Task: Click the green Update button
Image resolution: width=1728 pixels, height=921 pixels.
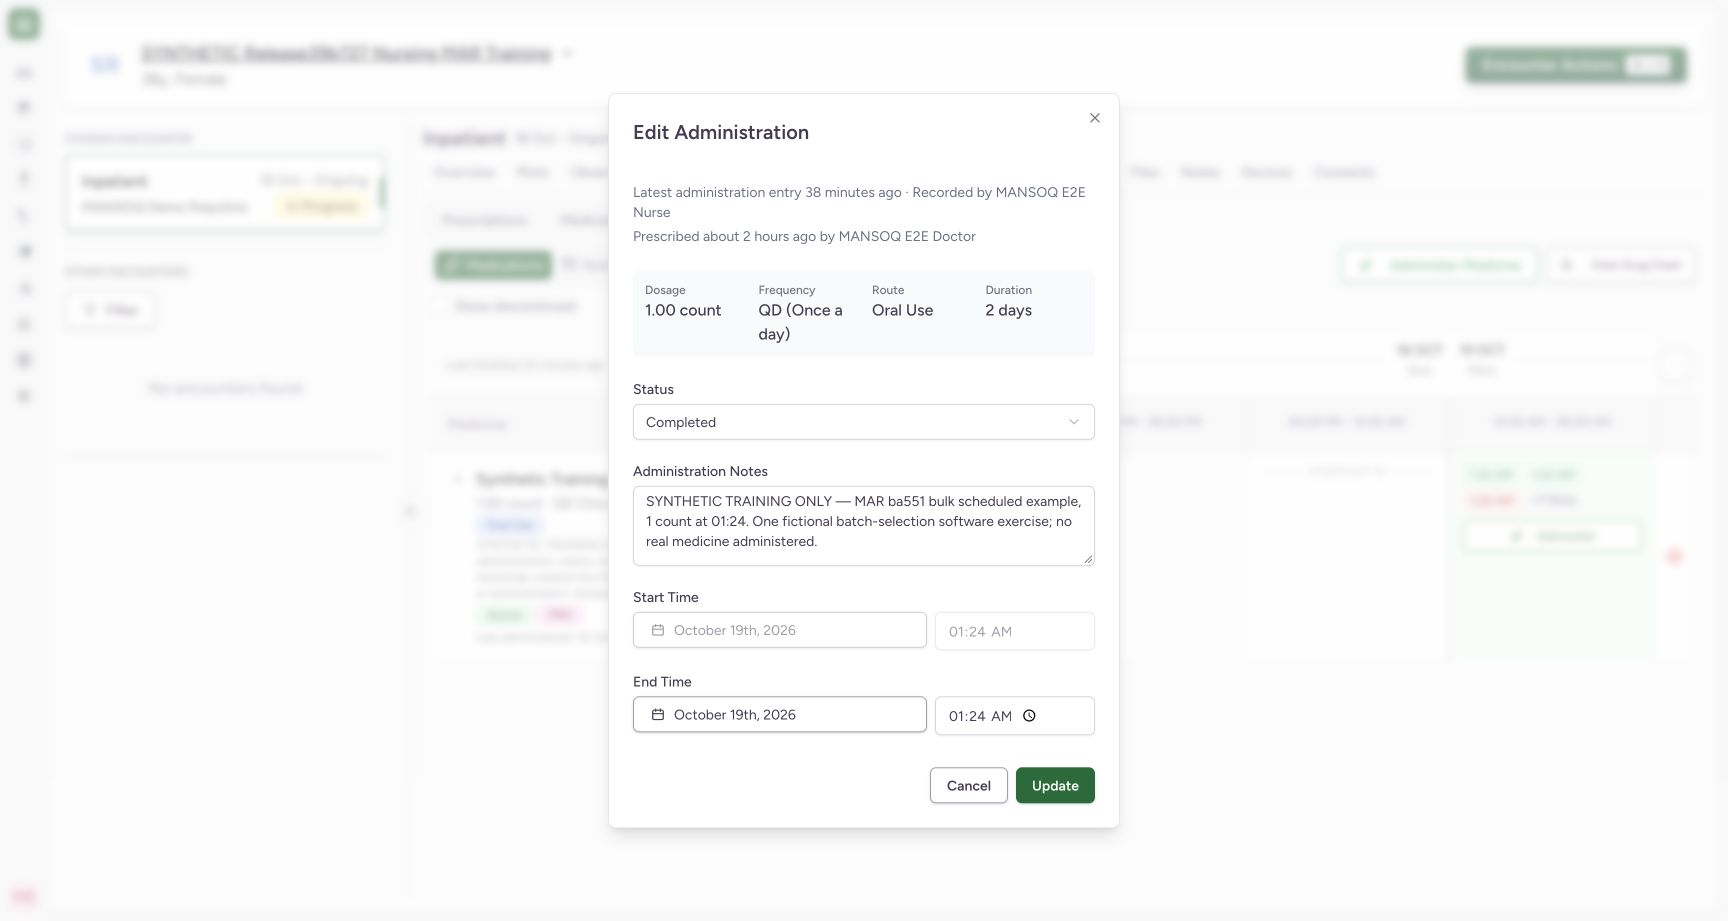Action: [x=1055, y=785]
